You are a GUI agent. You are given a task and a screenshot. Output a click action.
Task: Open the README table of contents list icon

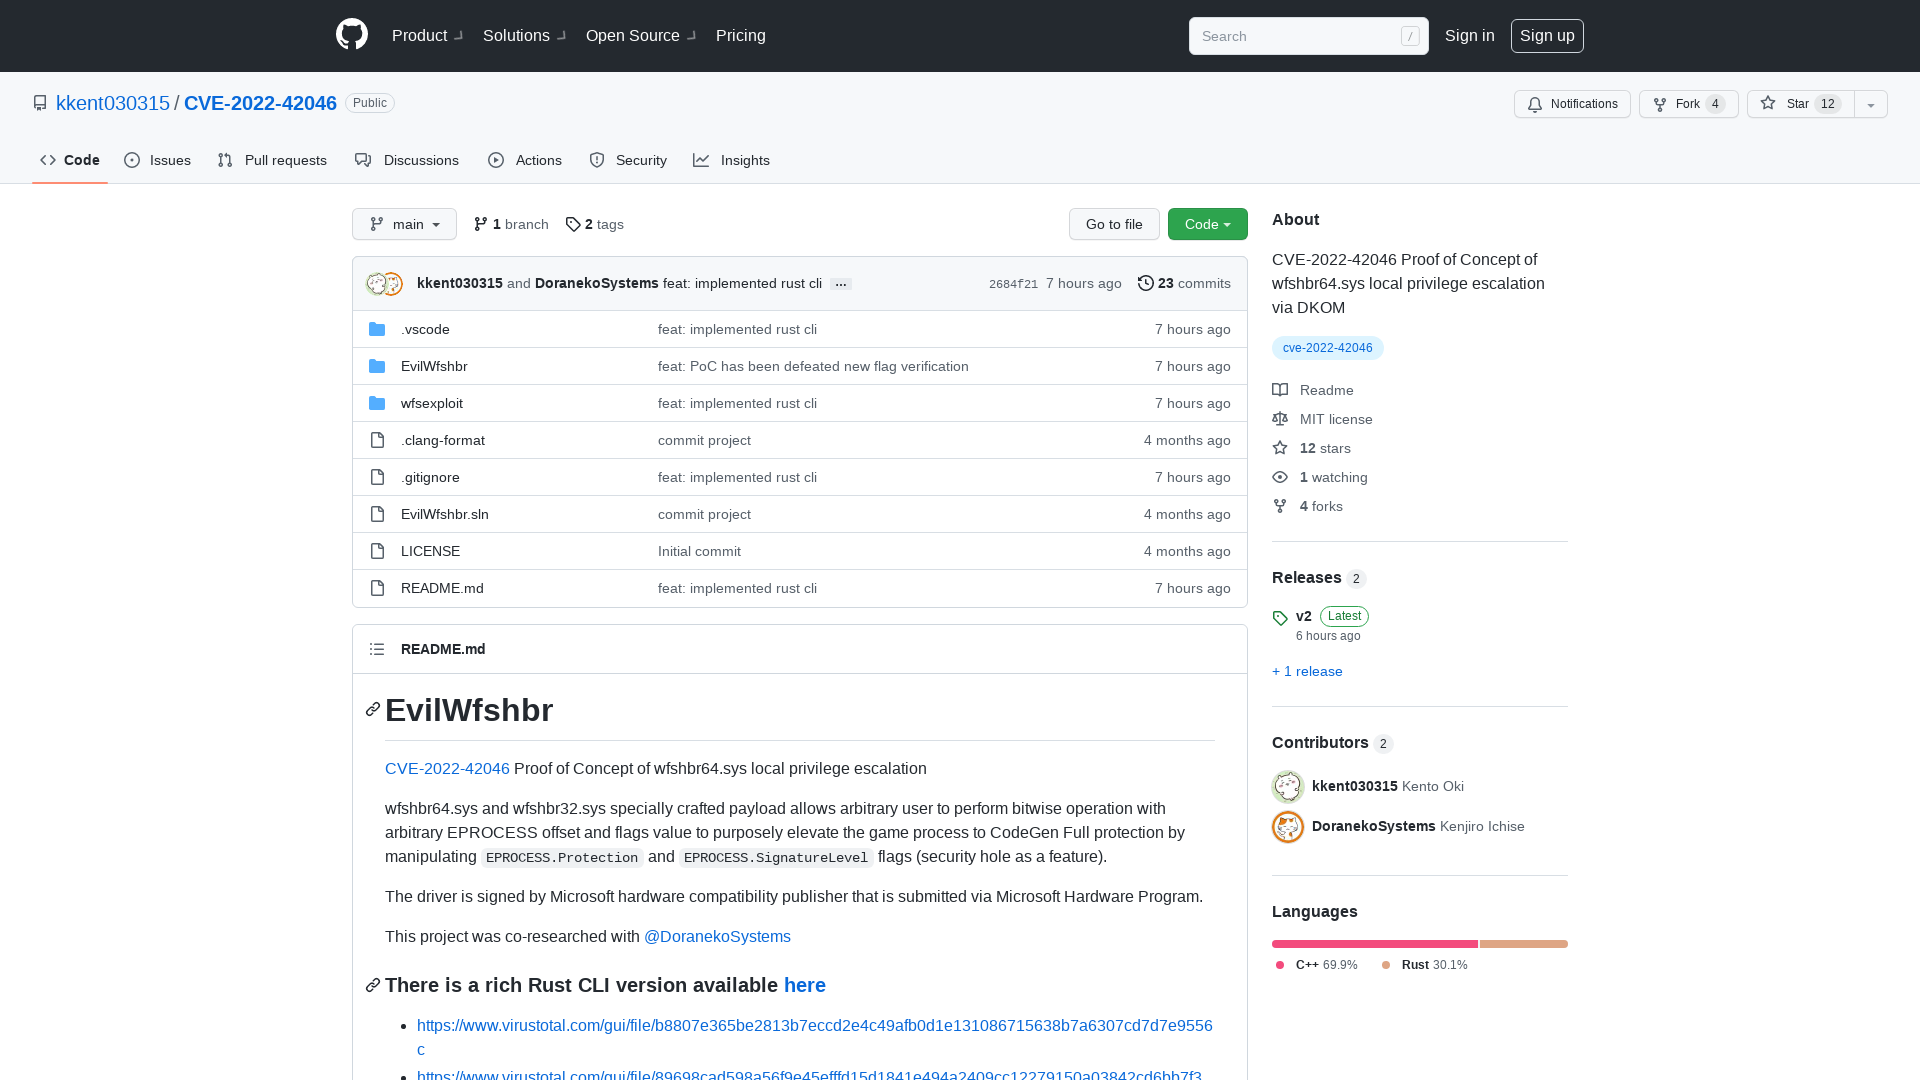[377, 649]
